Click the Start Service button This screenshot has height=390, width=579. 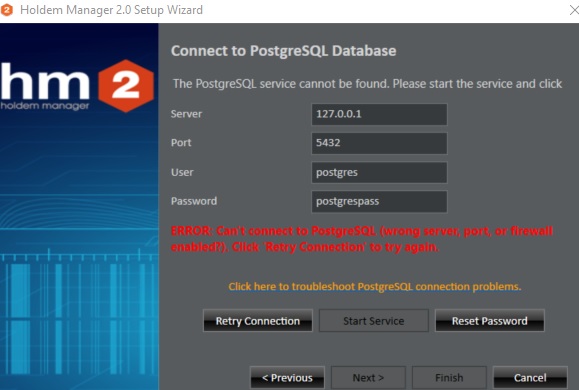[x=374, y=321]
